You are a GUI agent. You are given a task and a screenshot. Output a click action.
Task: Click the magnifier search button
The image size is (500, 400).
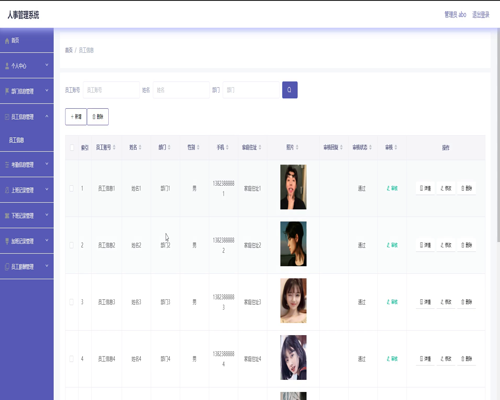[x=290, y=90]
